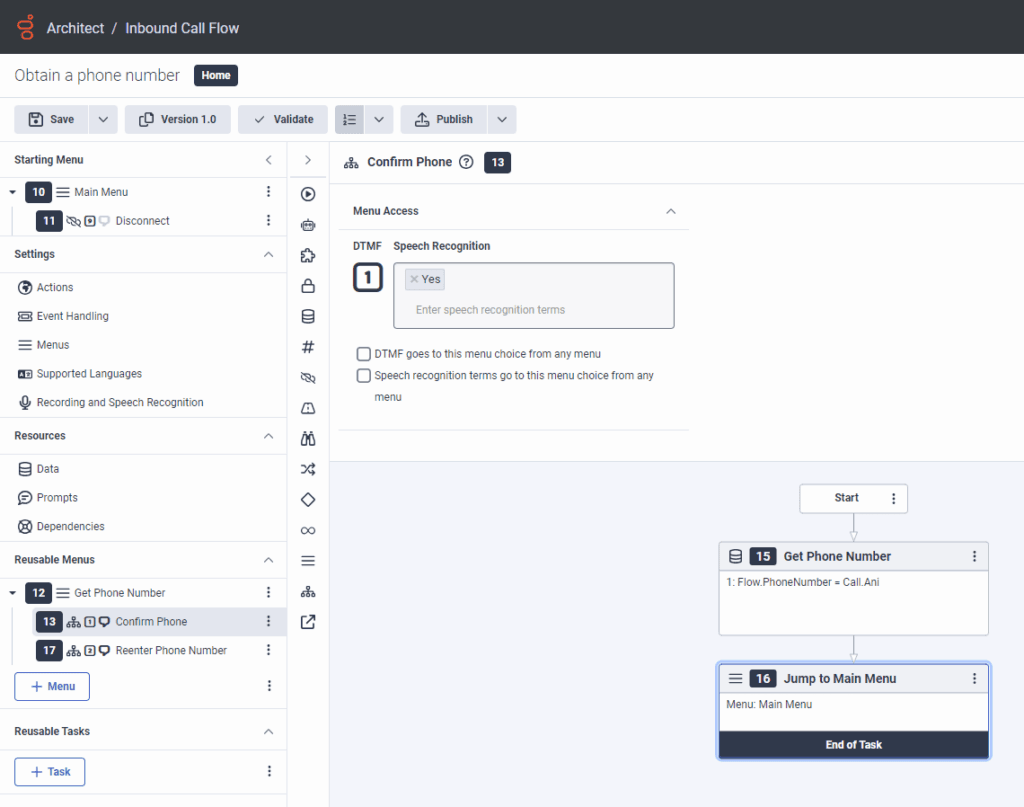This screenshot has height=807, width=1024.
Task: Click the padlock icon in toolbox
Action: [x=308, y=286]
